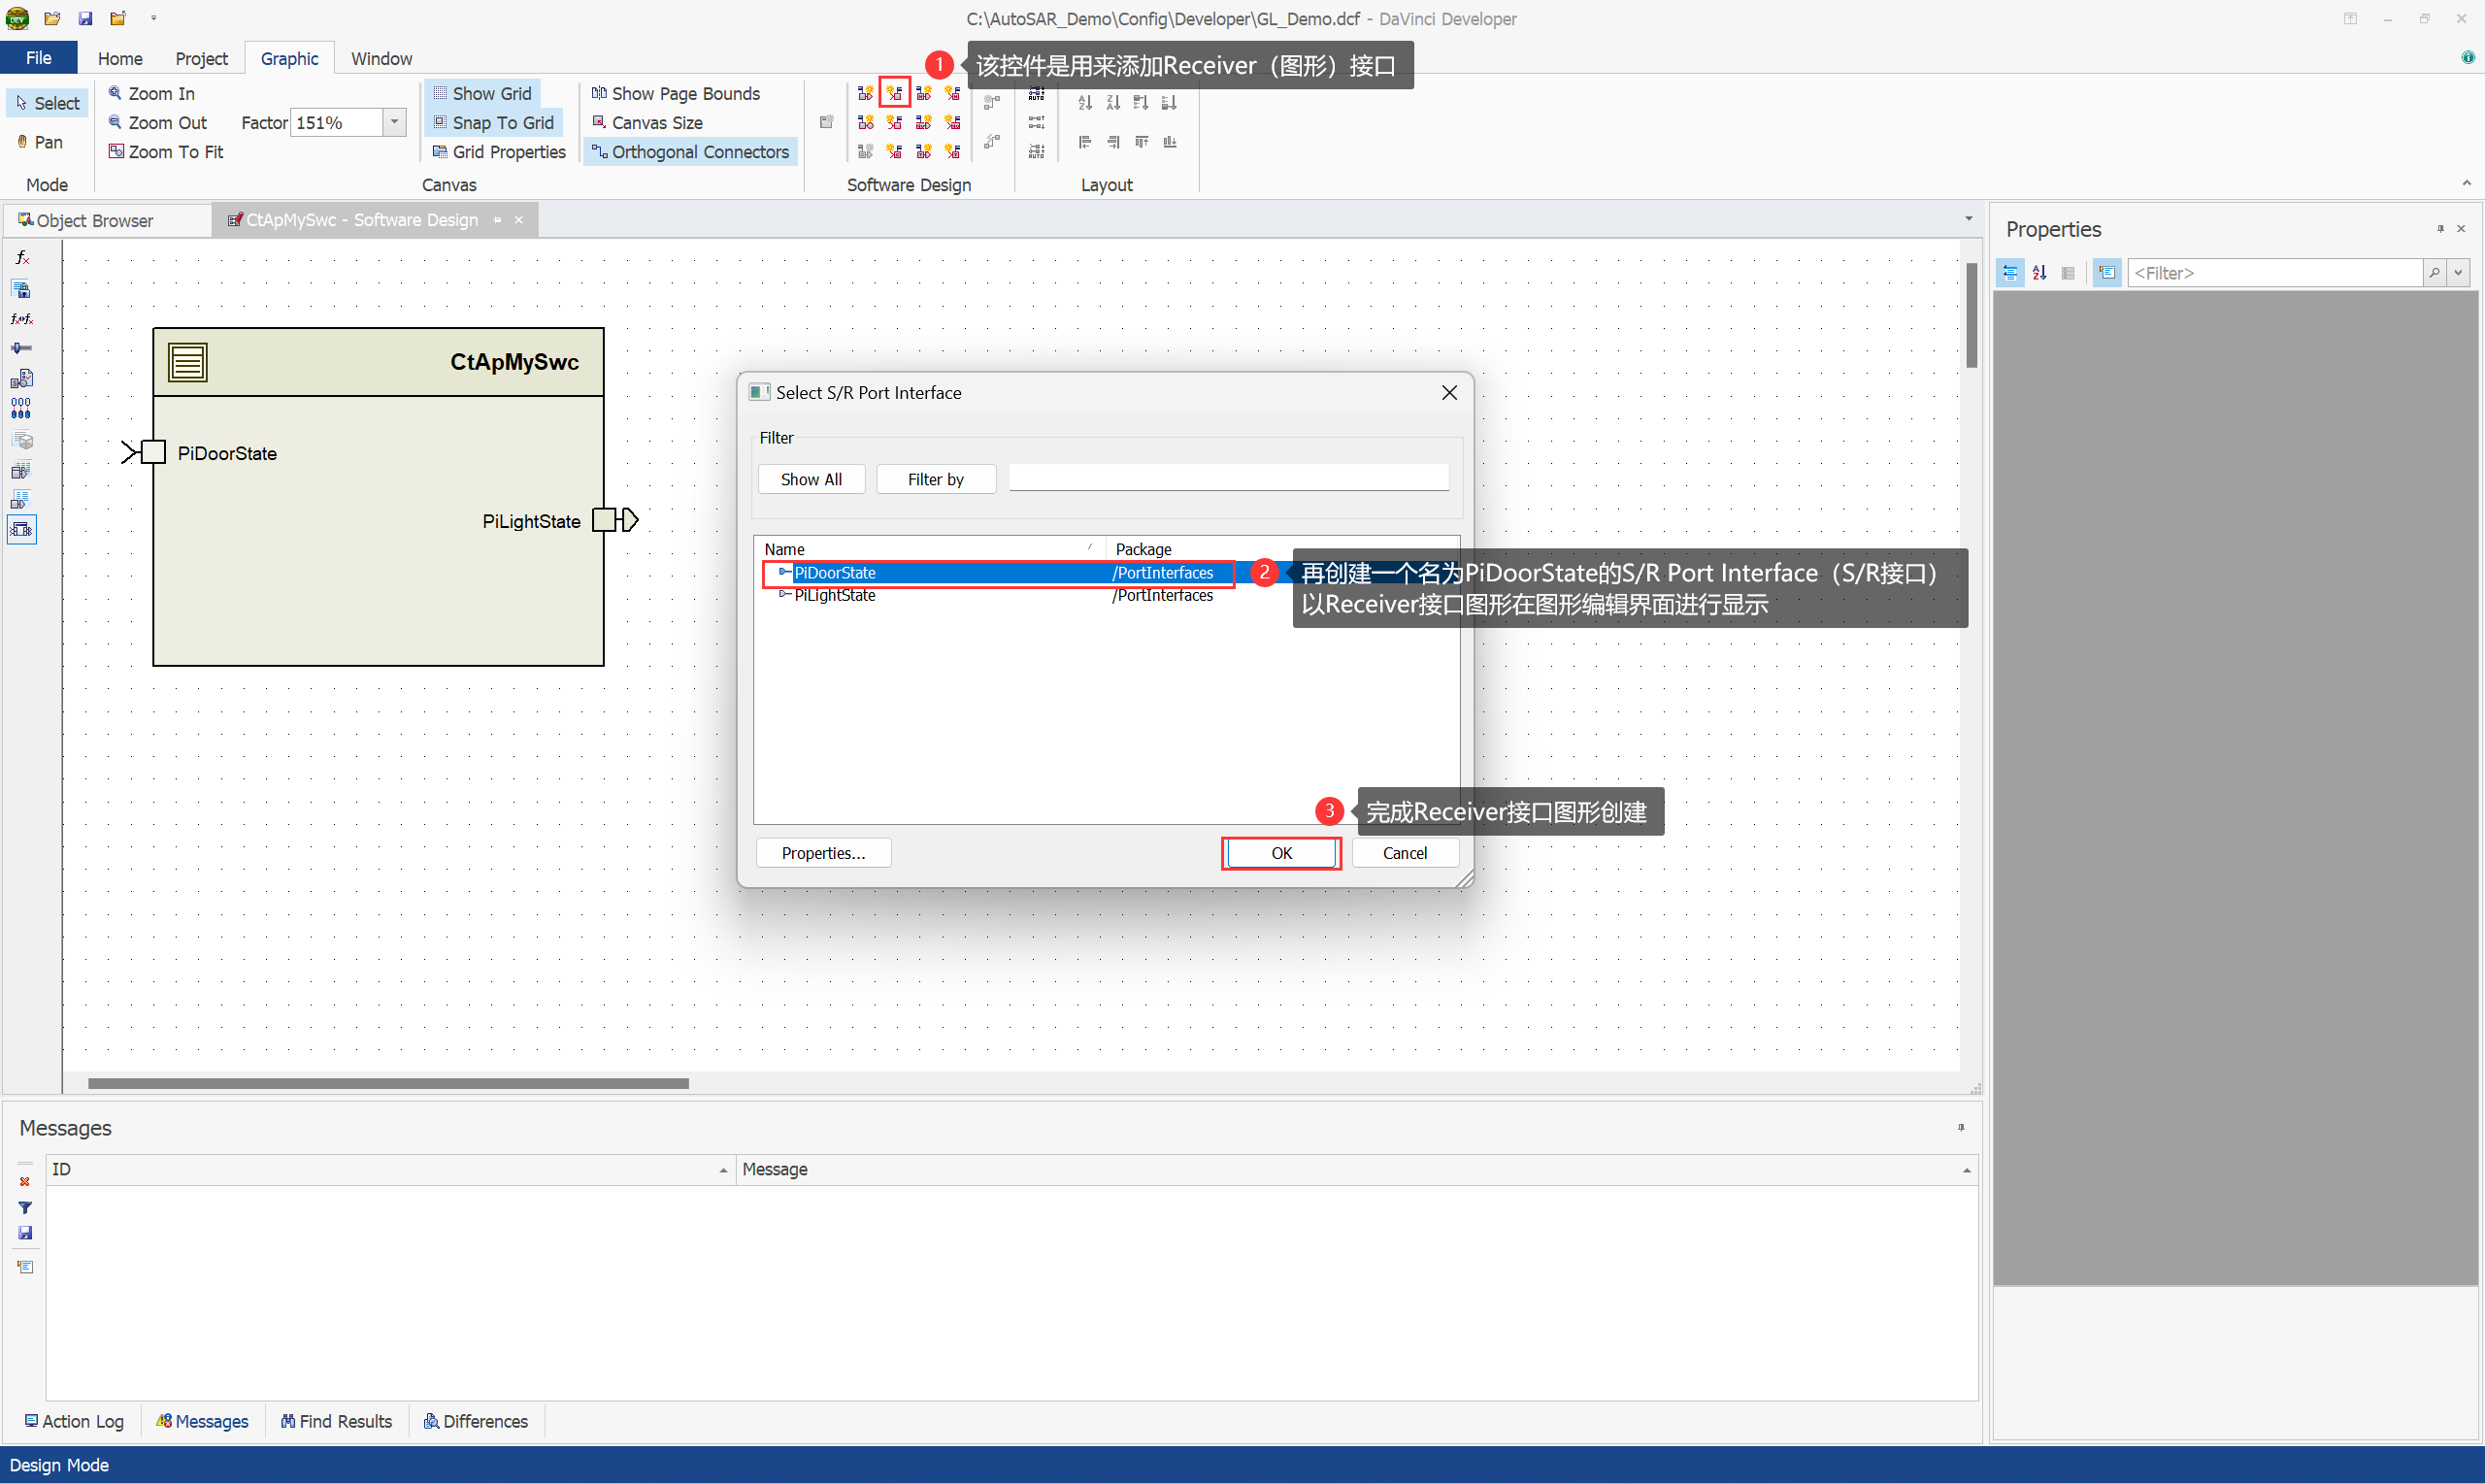Image resolution: width=2485 pixels, height=1484 pixels.
Task: Toggle Orthogonal Connectors option
Action: (690, 152)
